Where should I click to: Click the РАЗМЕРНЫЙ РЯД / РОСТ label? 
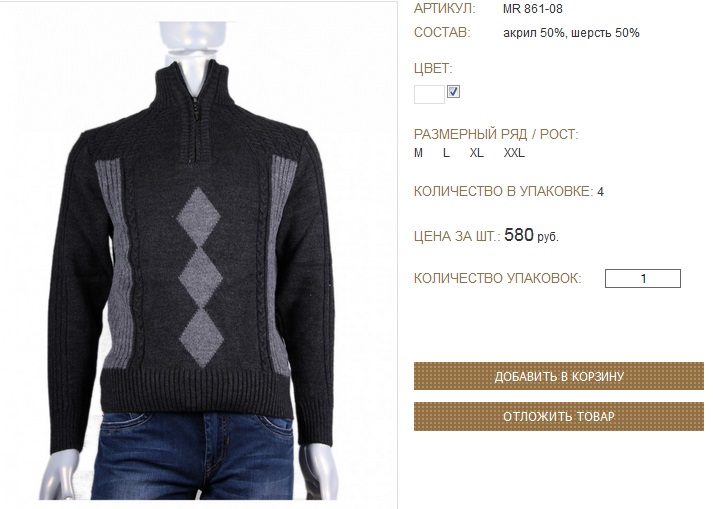tap(496, 134)
